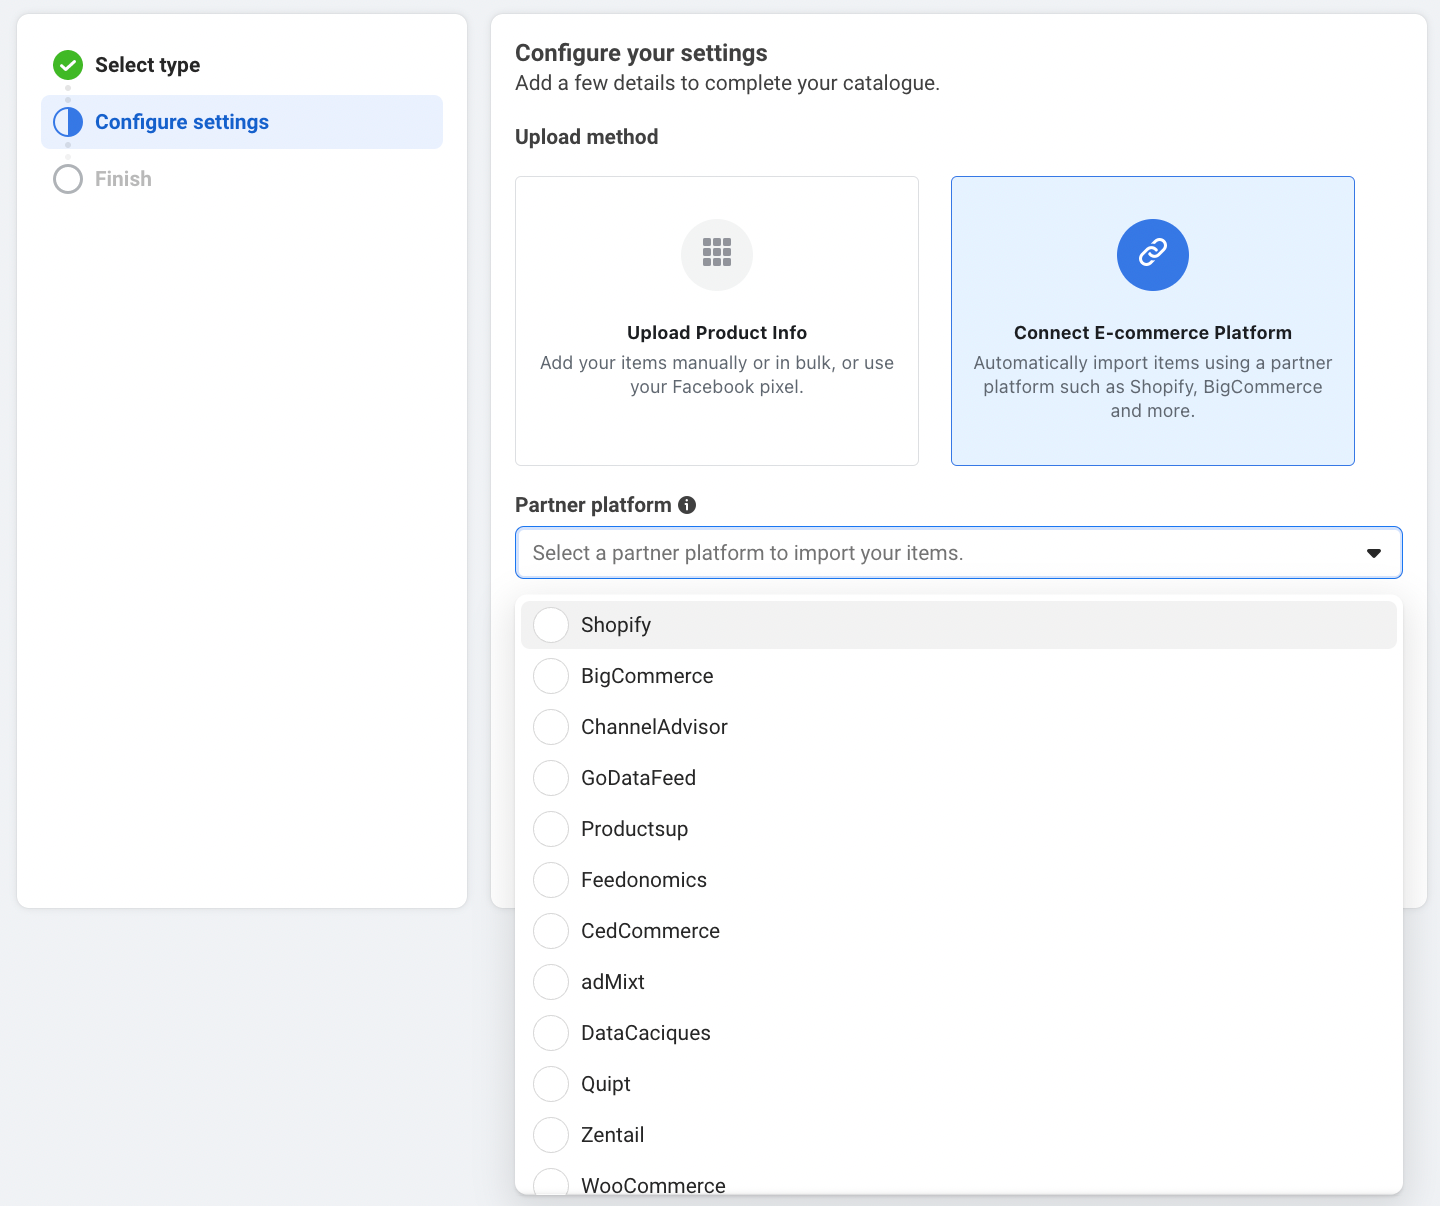
Task: Click the WooCommerce option label
Action: tap(653, 1185)
